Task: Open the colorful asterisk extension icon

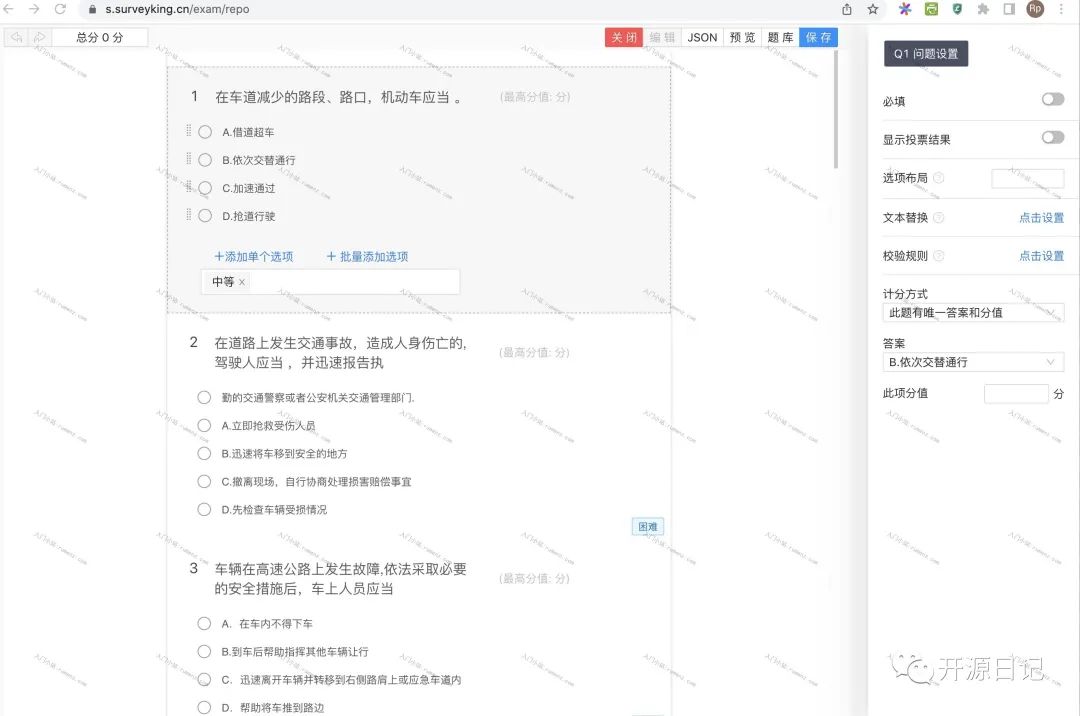Action: point(905,9)
